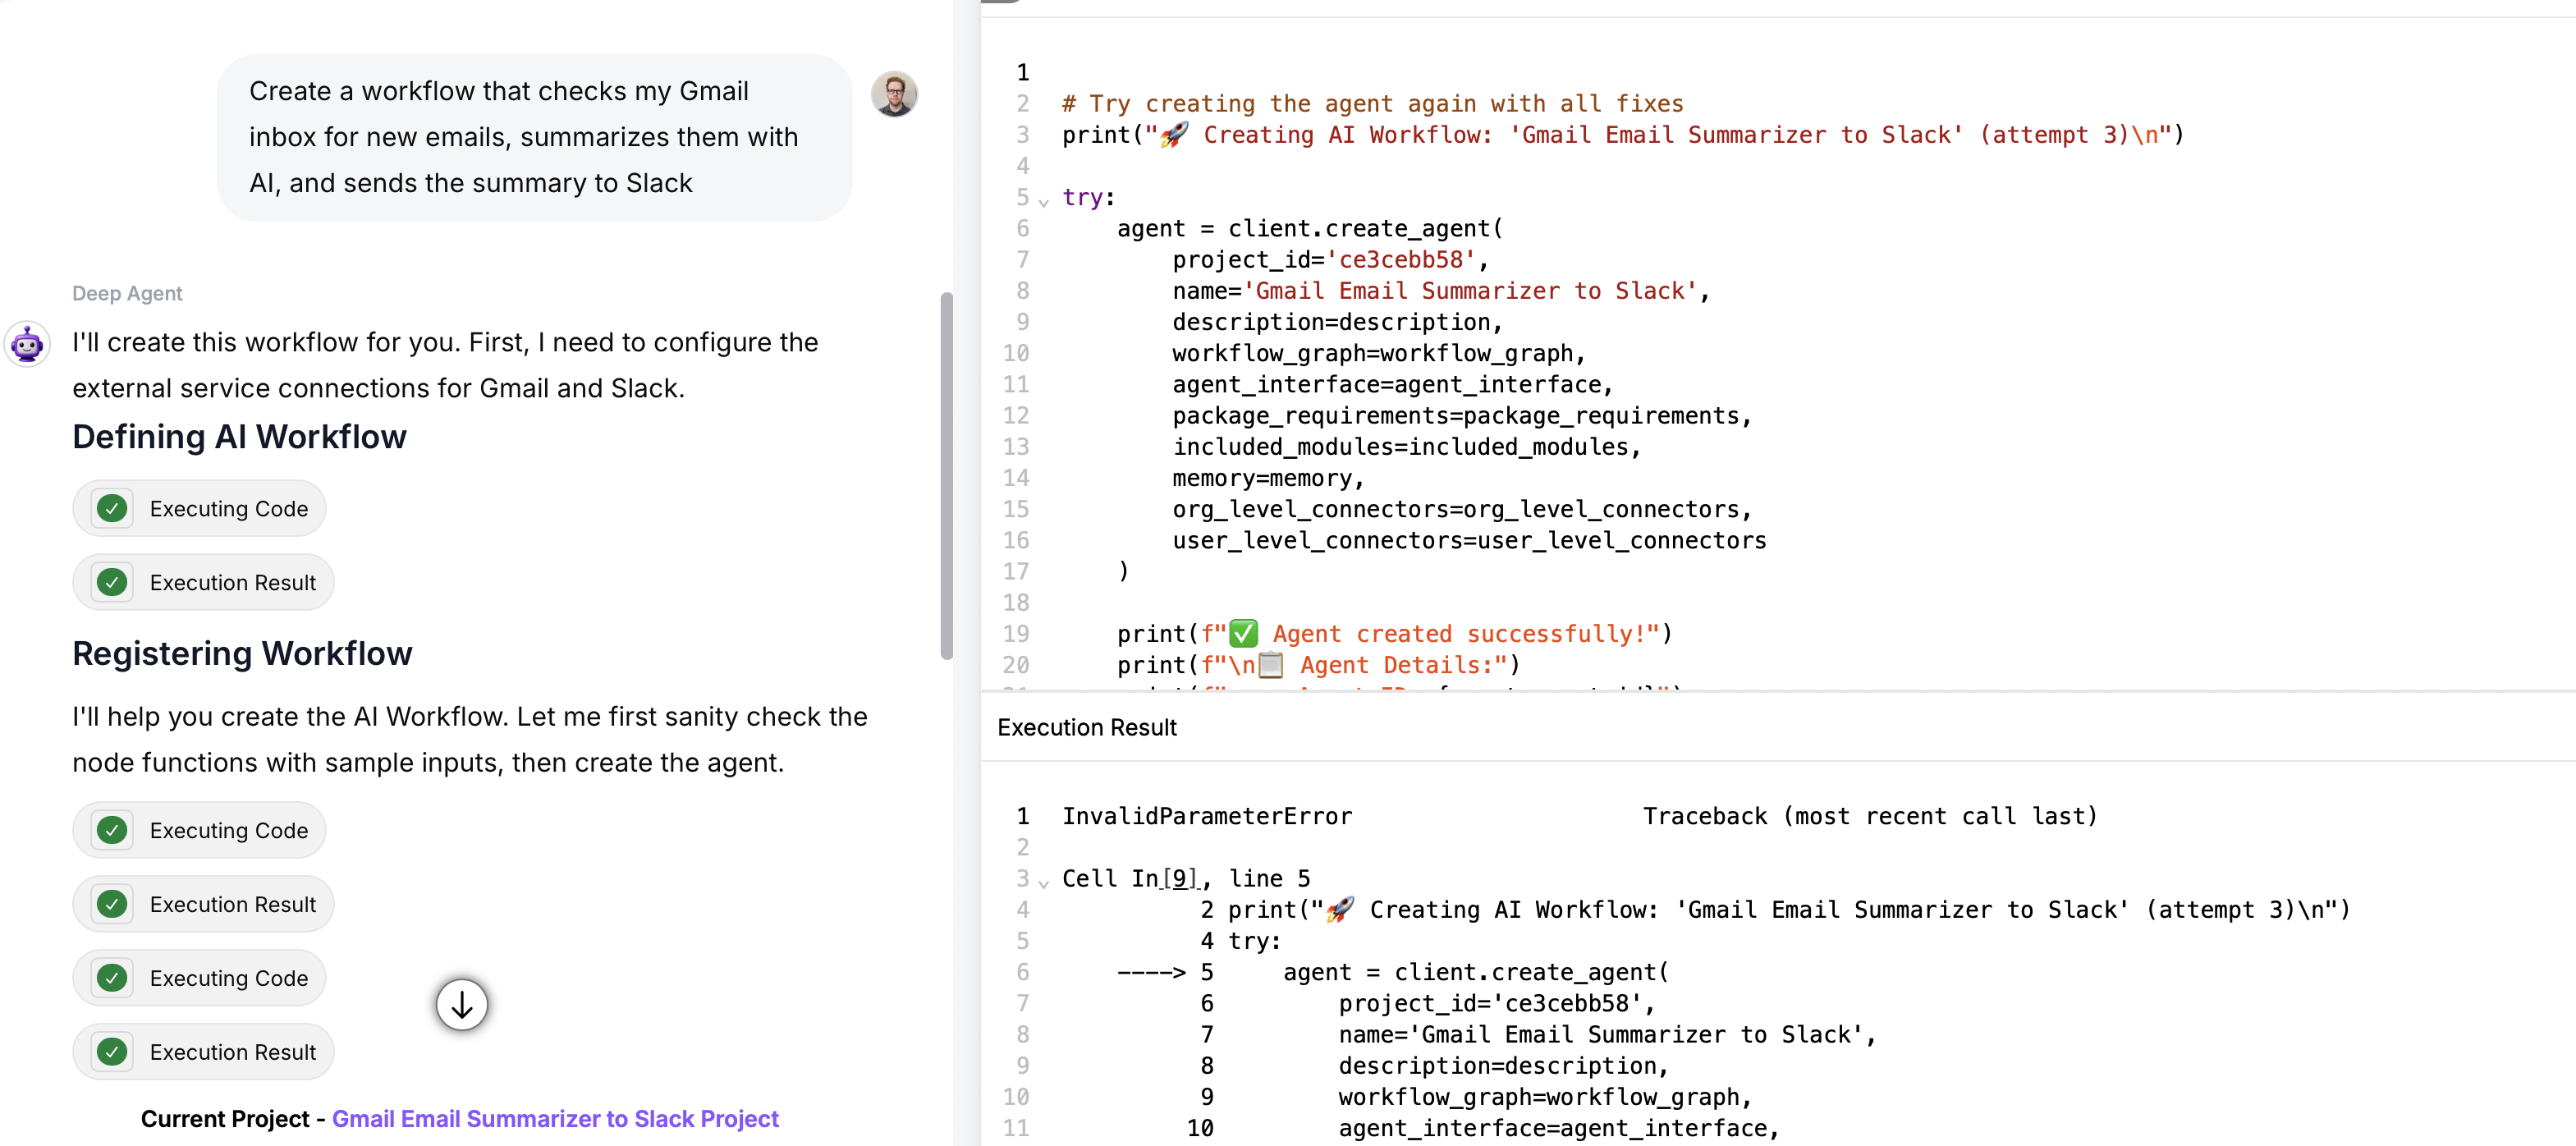Click the chat panel vertical scrollbar
2576x1146 pixels.
(x=946, y=476)
